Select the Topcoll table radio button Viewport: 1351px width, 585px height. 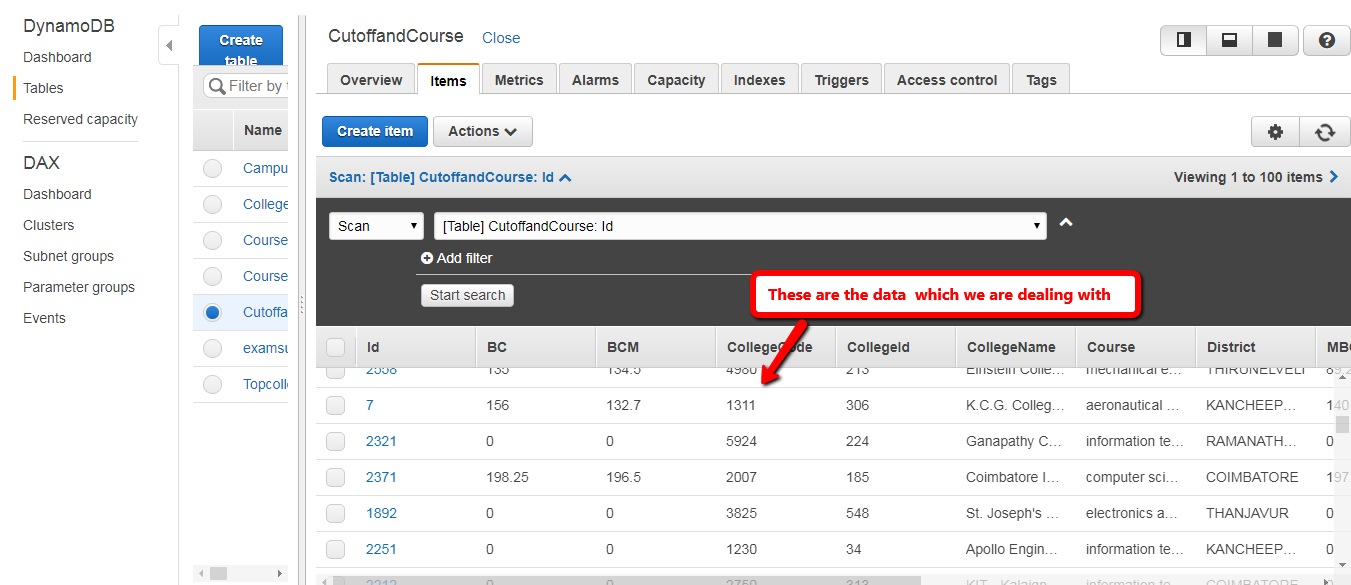212,384
